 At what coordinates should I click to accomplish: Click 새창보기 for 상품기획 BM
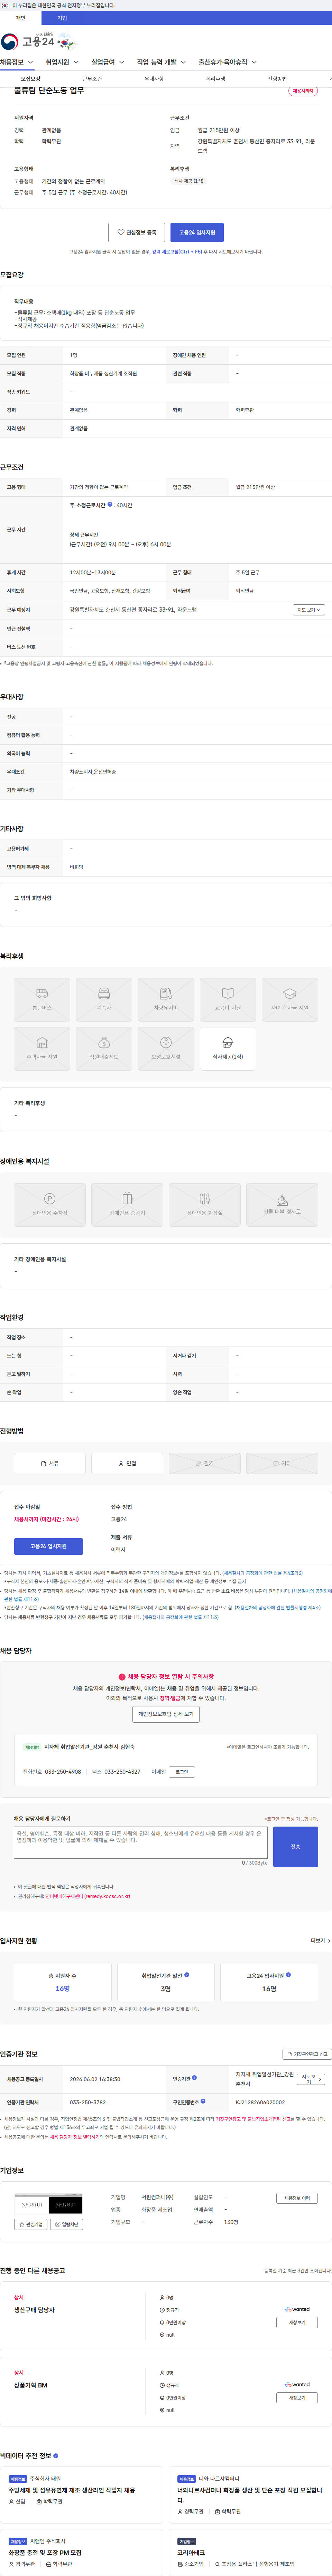[x=297, y=2398]
